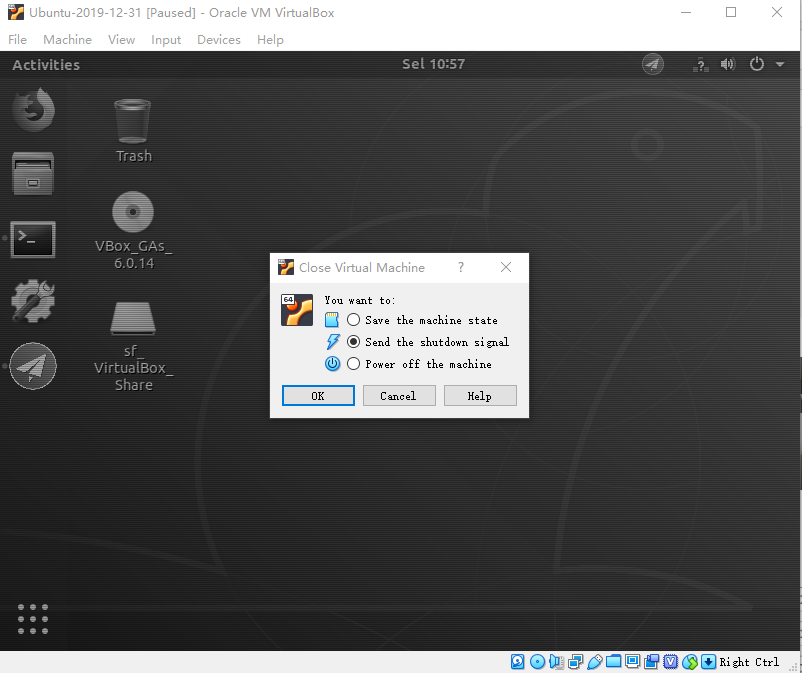
Task: Open Files manager in the dock
Action: click(x=33, y=173)
